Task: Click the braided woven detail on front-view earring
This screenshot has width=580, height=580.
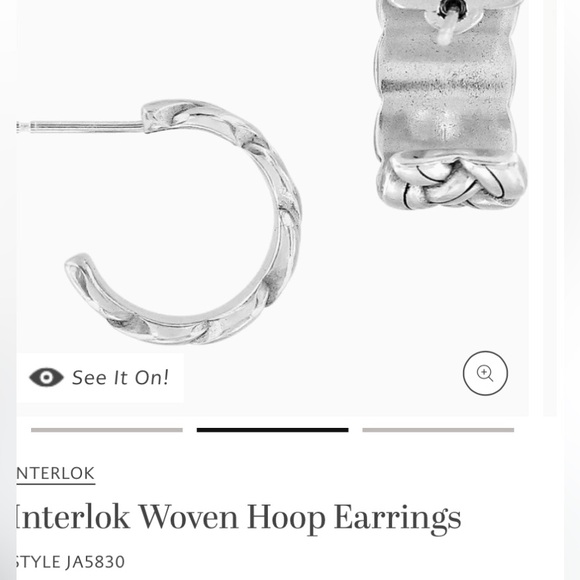Action: (451, 181)
